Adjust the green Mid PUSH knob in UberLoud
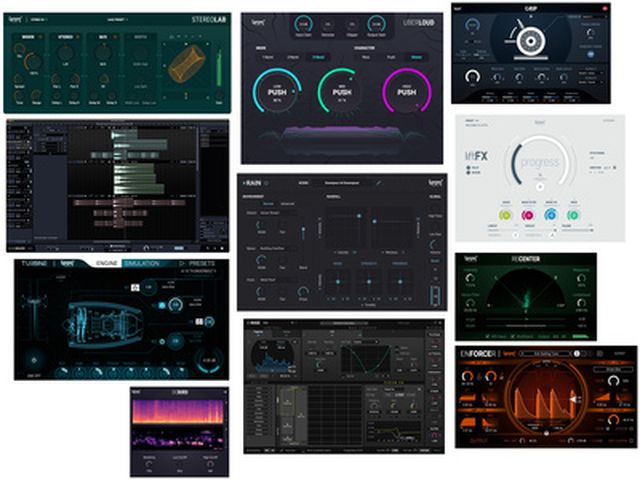640x480 pixels. (x=342, y=91)
